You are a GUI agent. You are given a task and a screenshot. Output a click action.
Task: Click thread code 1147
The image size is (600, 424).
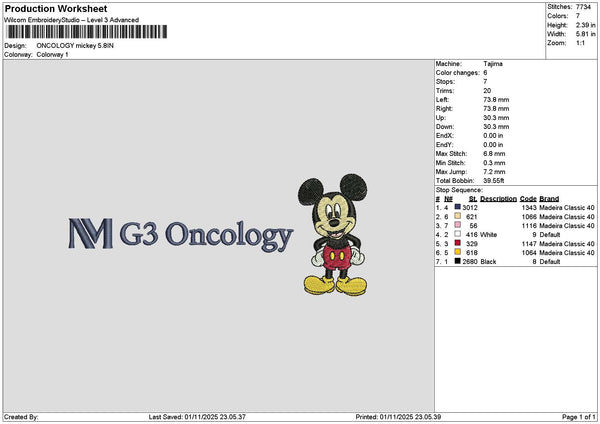click(x=529, y=244)
